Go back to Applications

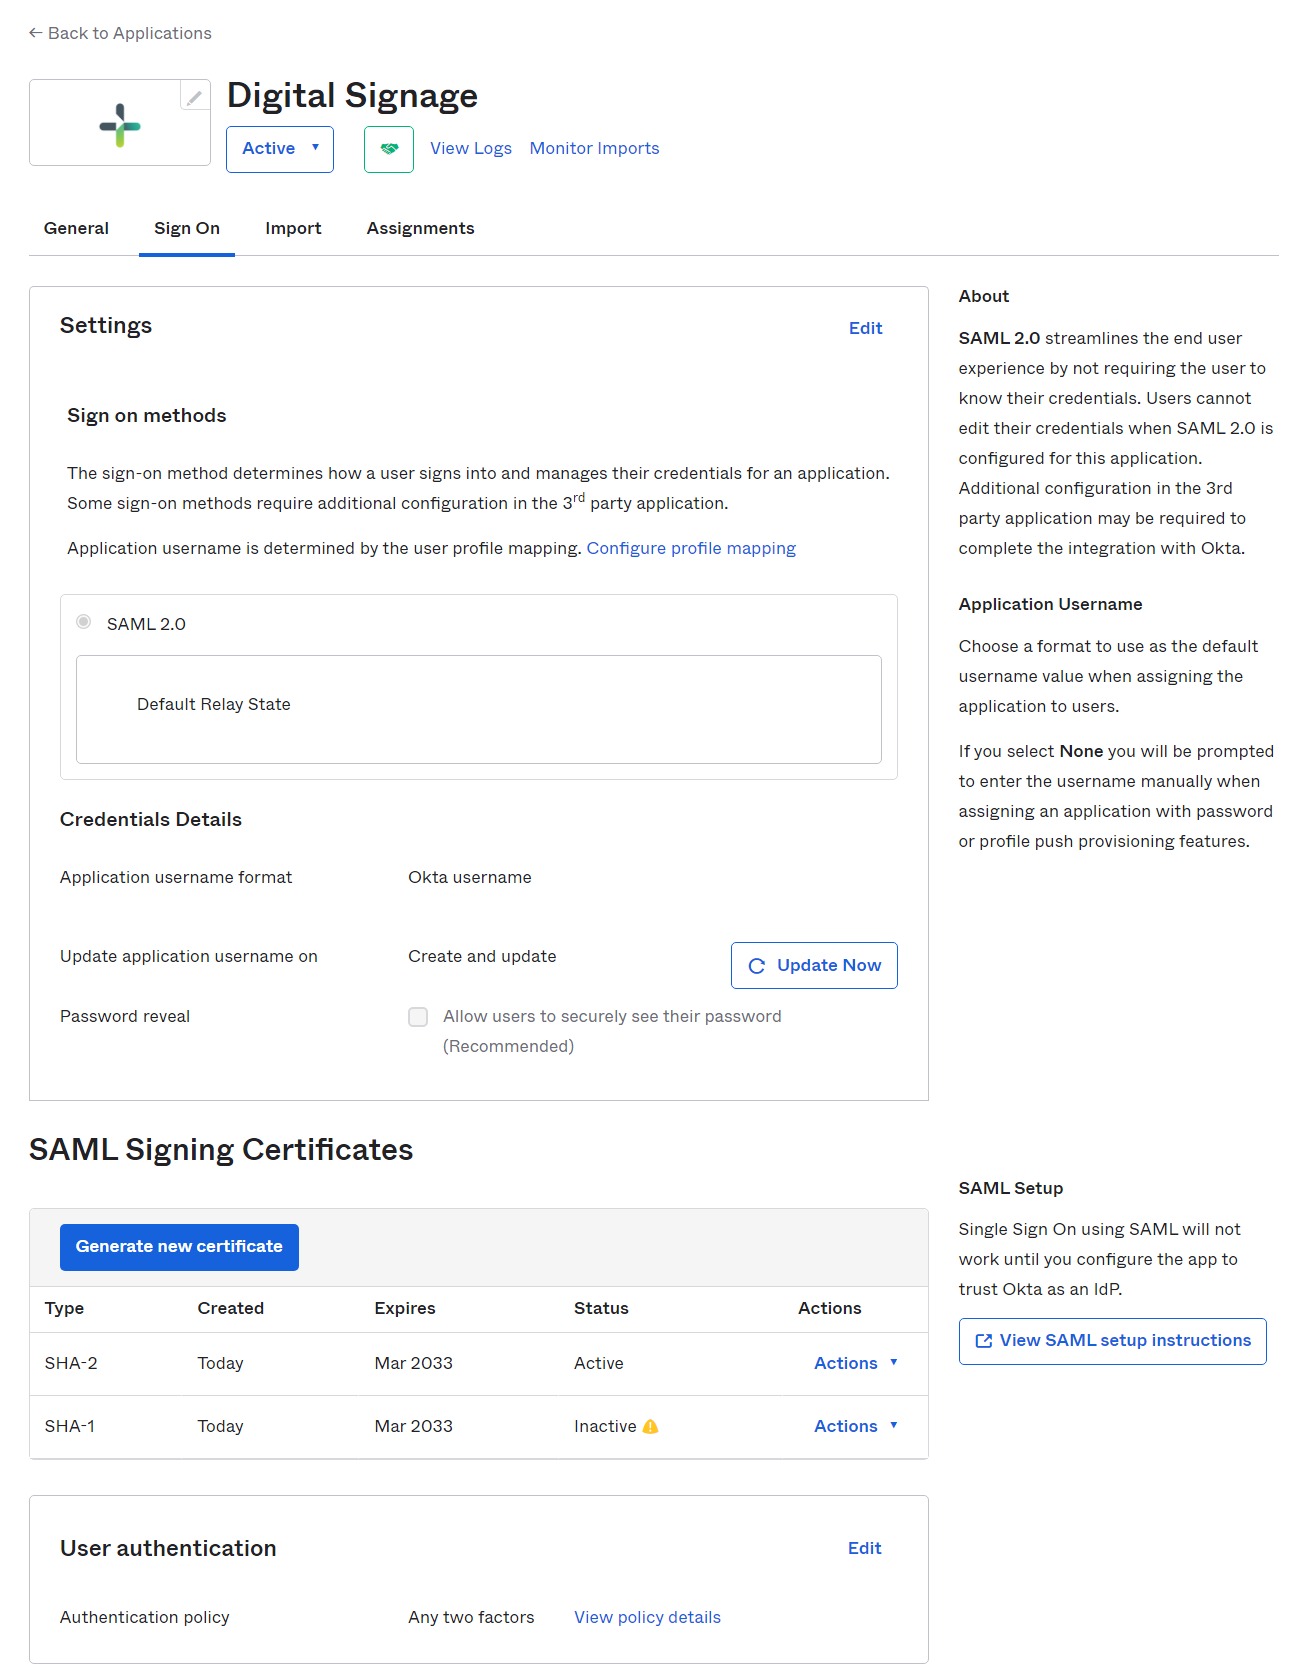[x=120, y=33]
